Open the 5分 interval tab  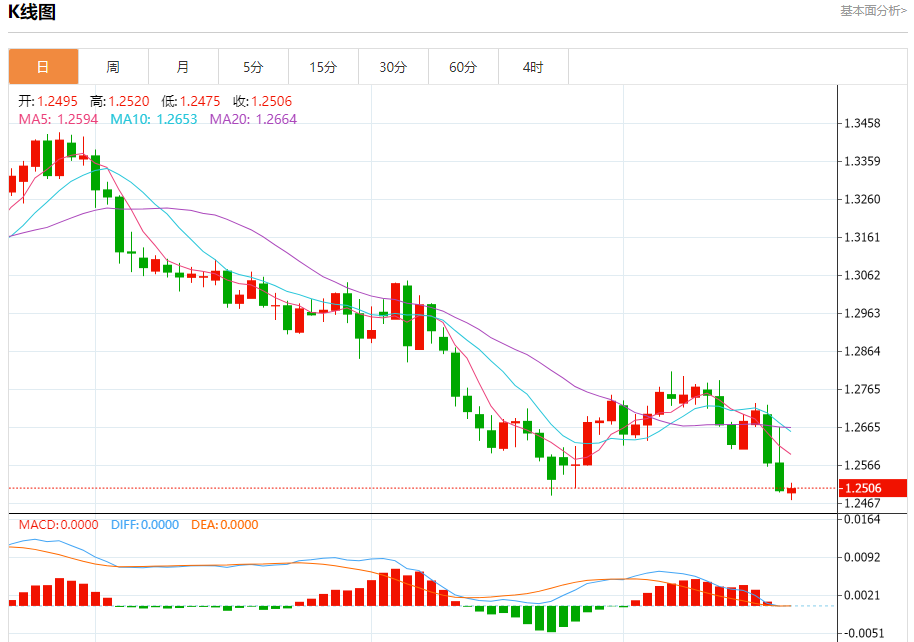(x=253, y=67)
